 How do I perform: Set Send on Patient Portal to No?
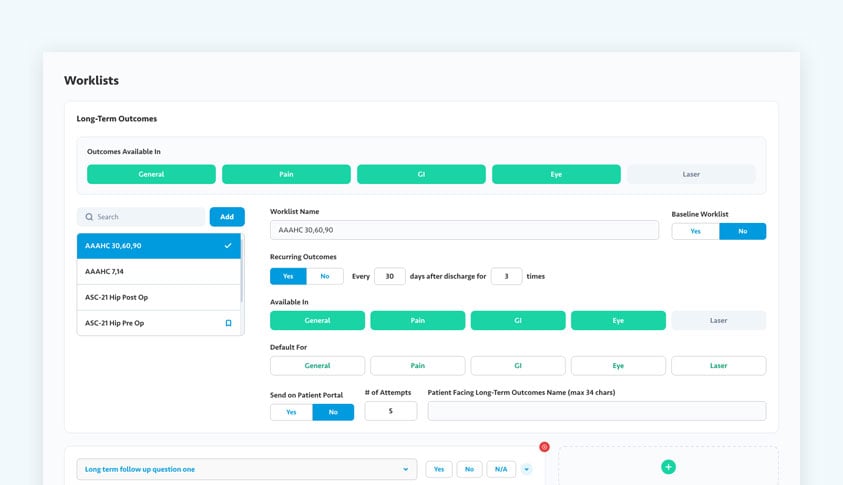[x=333, y=412]
